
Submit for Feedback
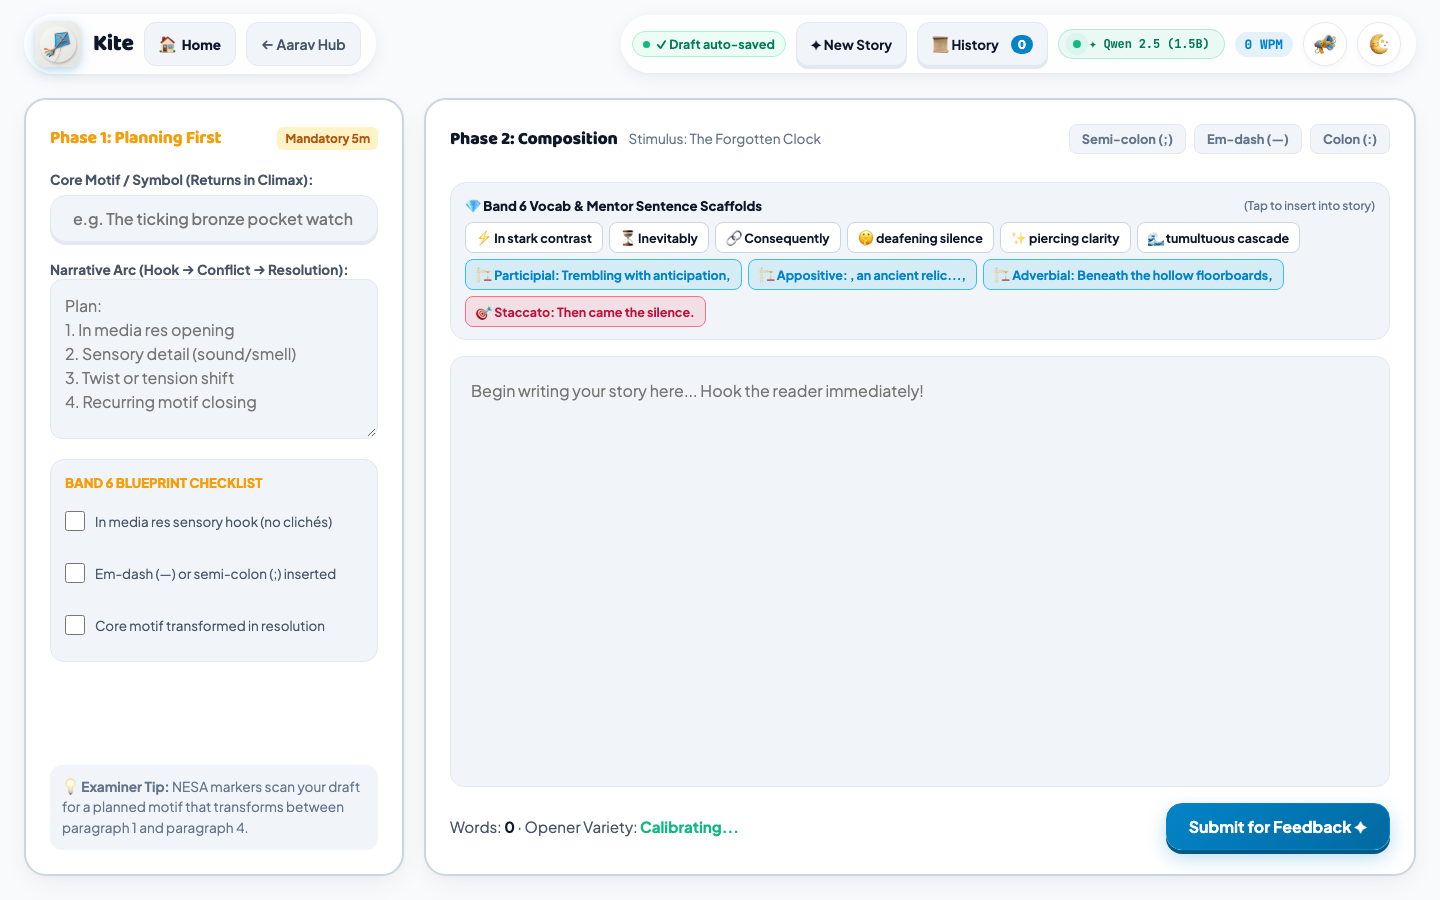click(1278, 827)
